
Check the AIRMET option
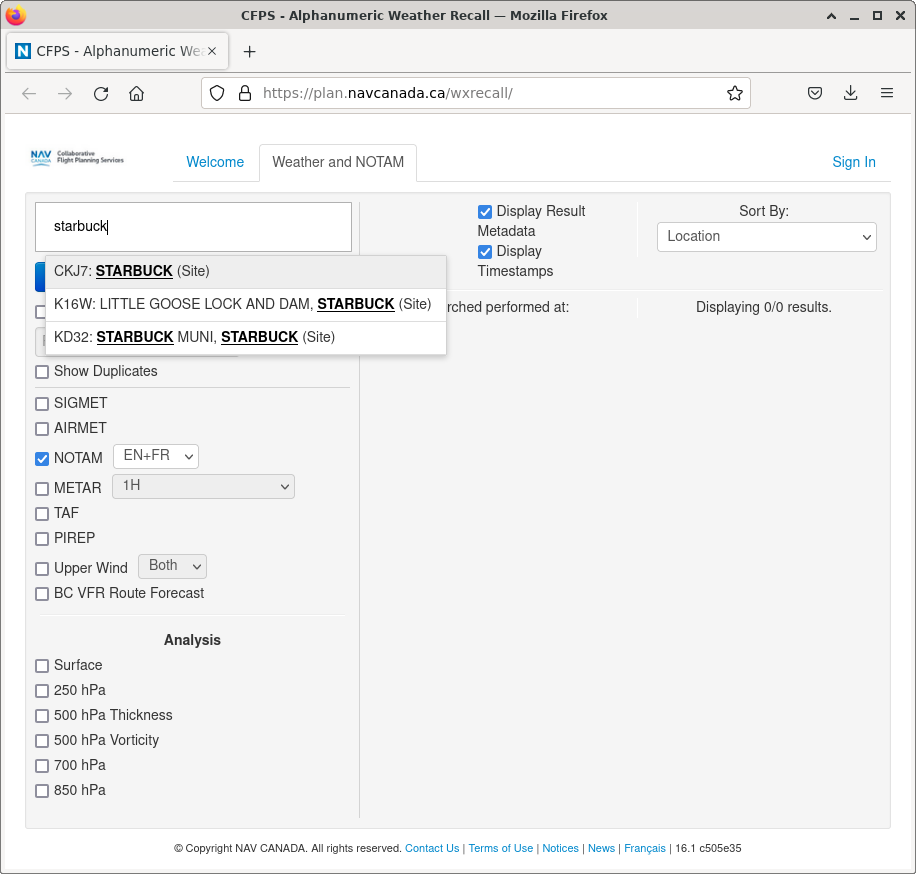(42, 429)
